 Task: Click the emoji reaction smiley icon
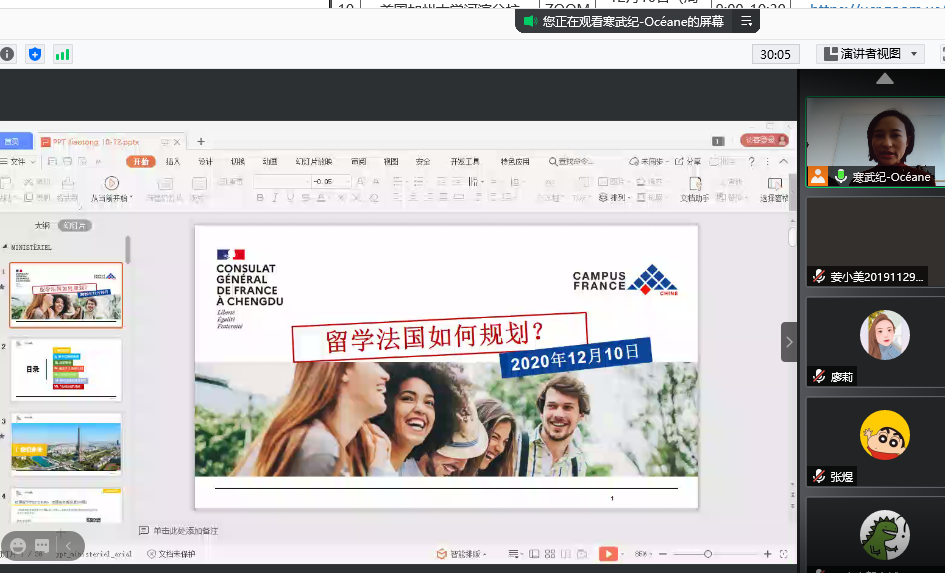pos(18,545)
